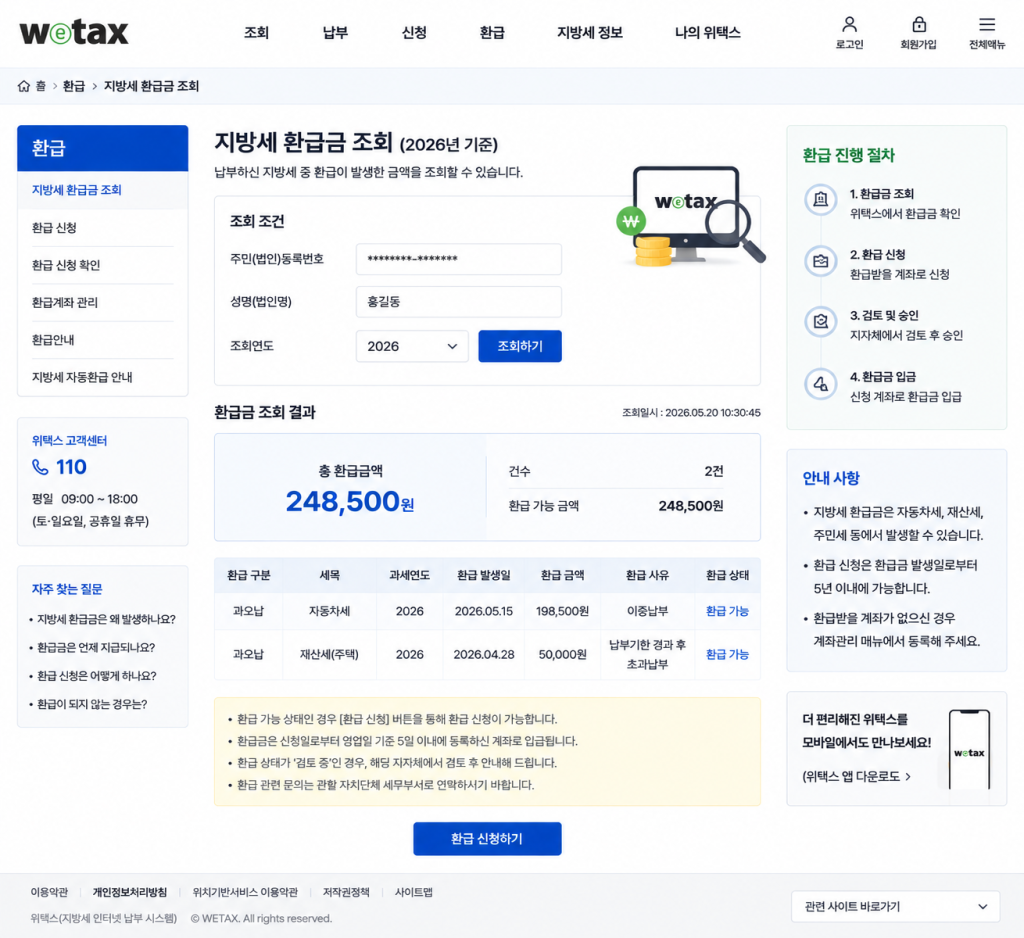The width and height of the screenshot is (1024, 938).
Task: Click the wetax logo in header
Action: 74,31
